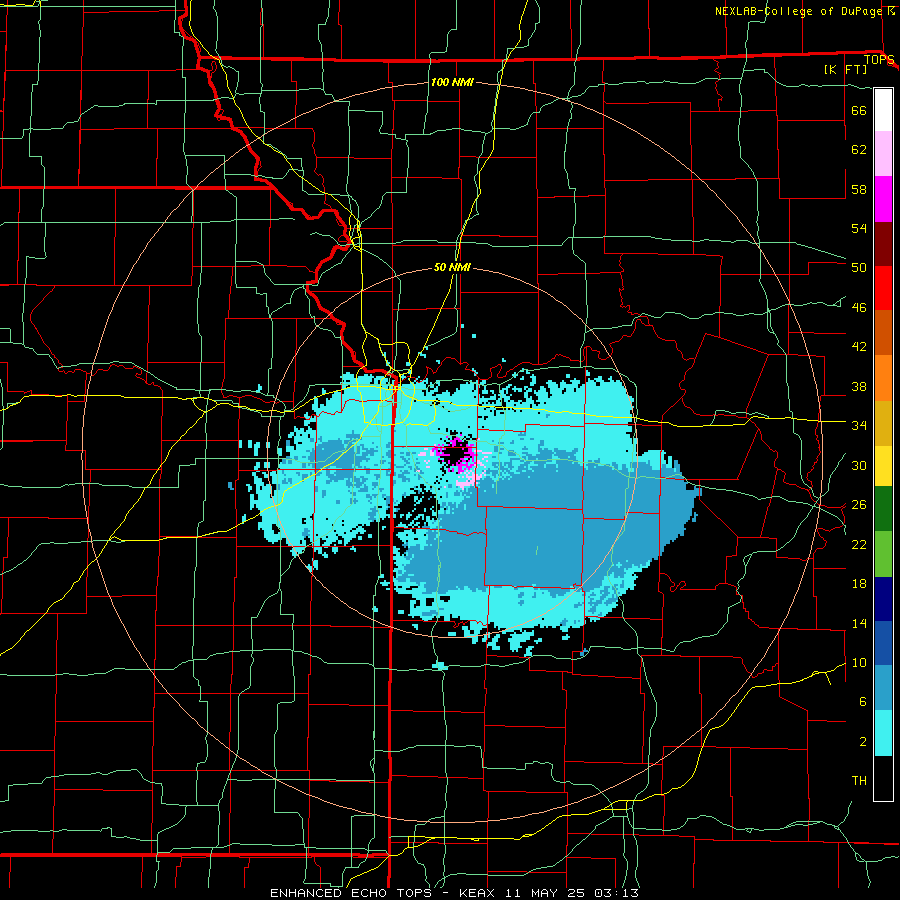Click the legend value 66
900x900 pixels.
click(859, 110)
